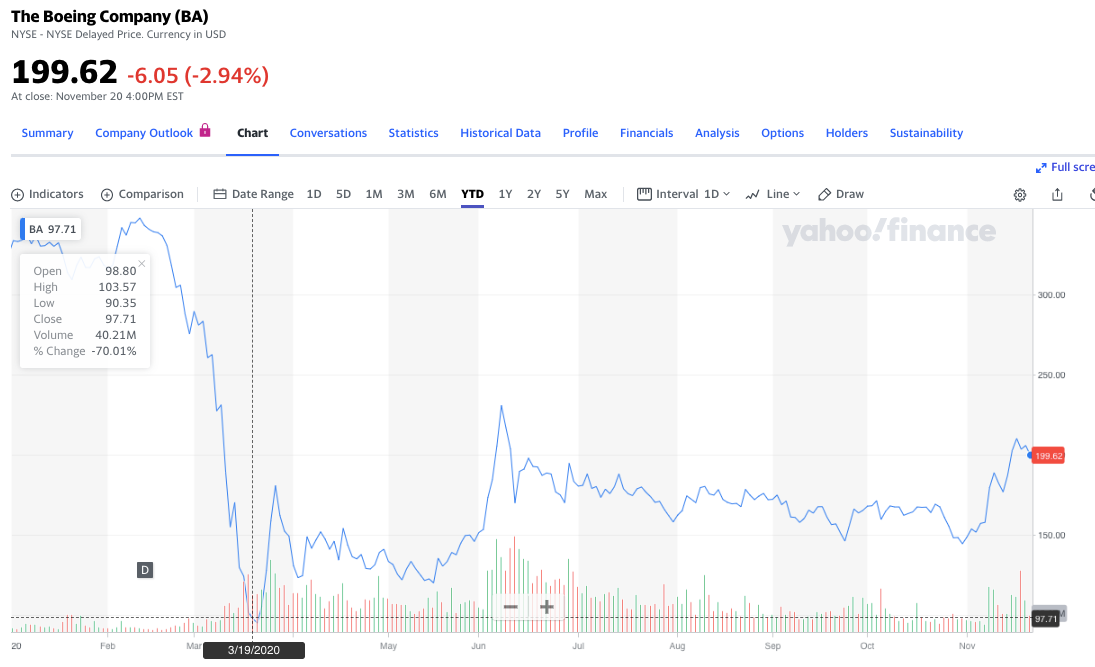Click the Volume 40.21M value

(116, 335)
